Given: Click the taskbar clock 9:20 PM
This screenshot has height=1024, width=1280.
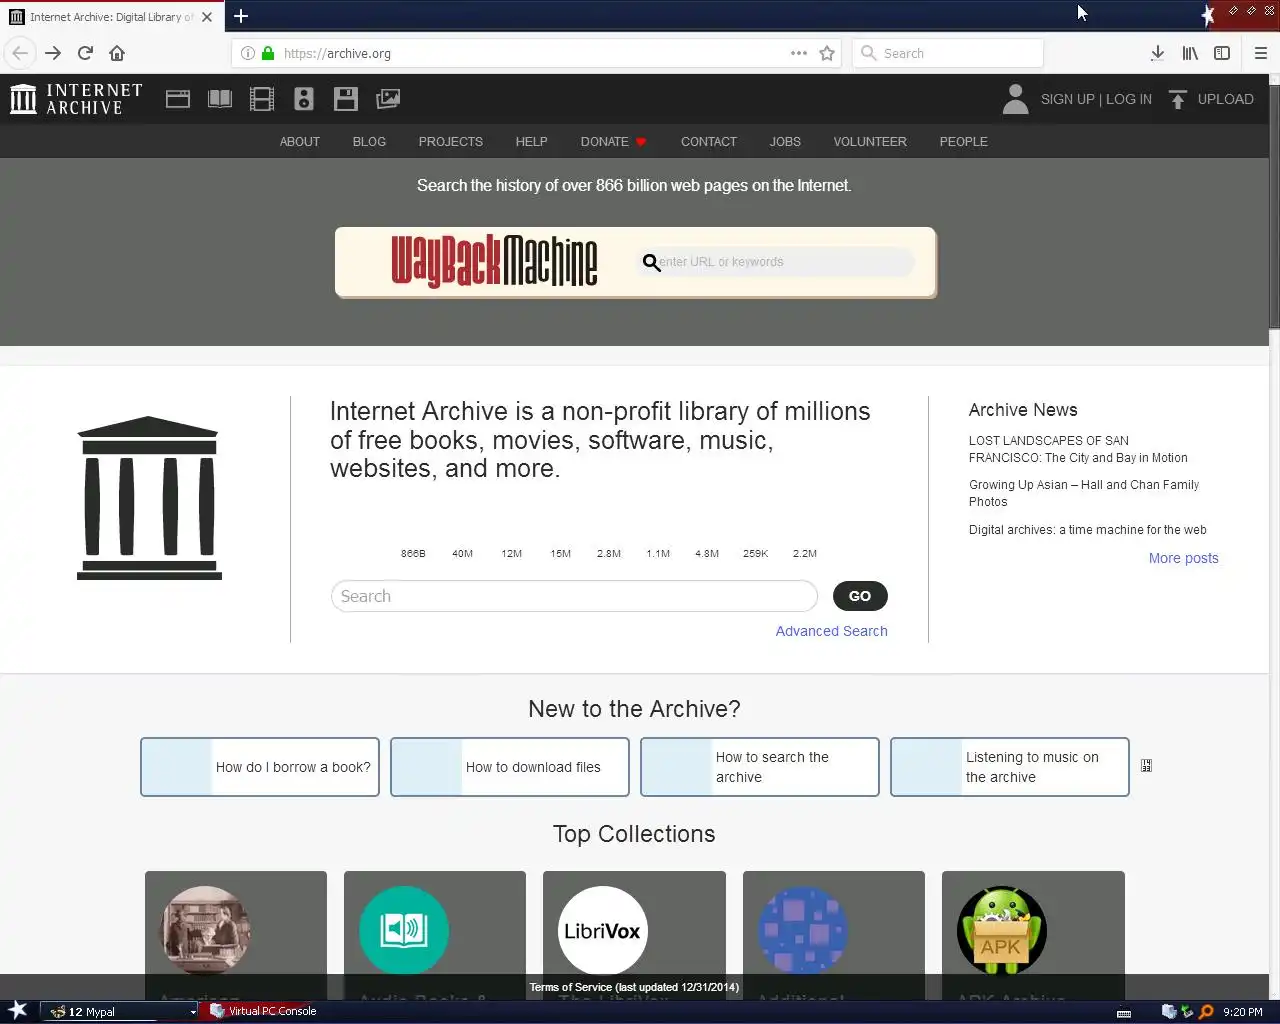Looking at the screenshot, I should tap(1243, 1012).
